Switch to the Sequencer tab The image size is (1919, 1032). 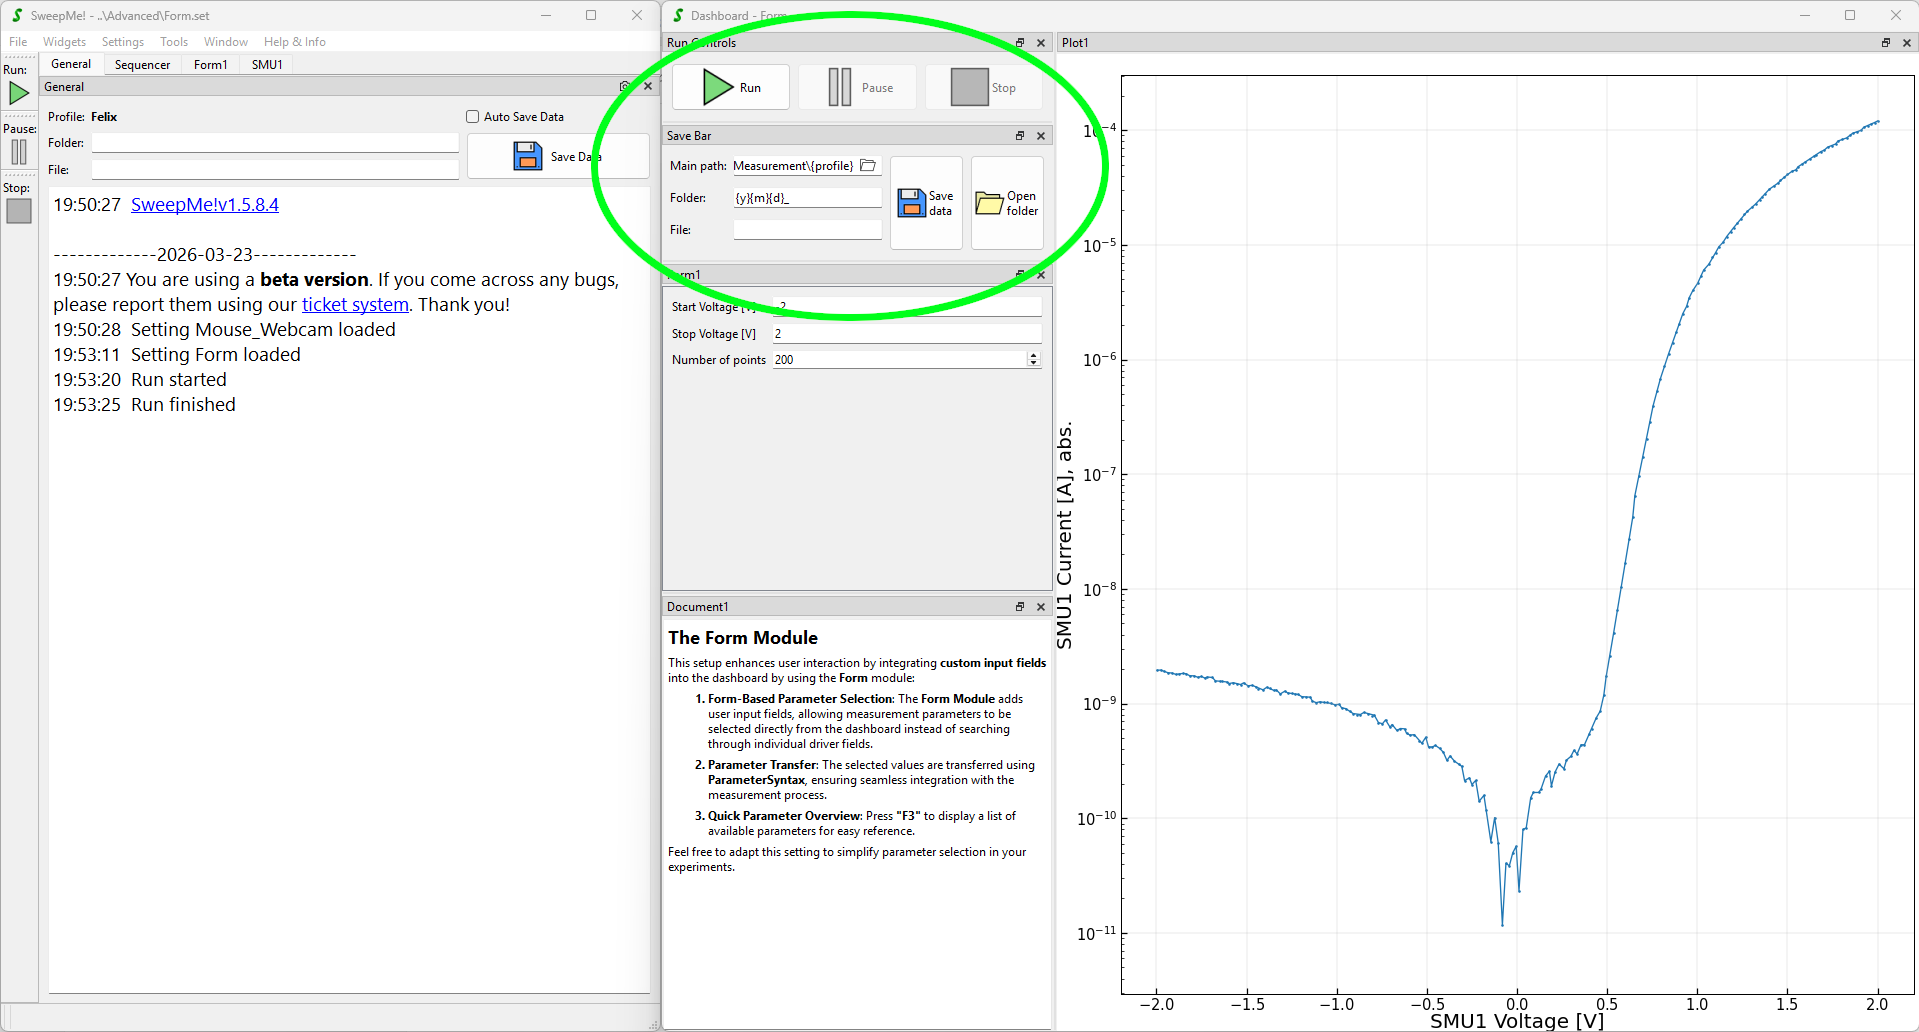[142, 65]
